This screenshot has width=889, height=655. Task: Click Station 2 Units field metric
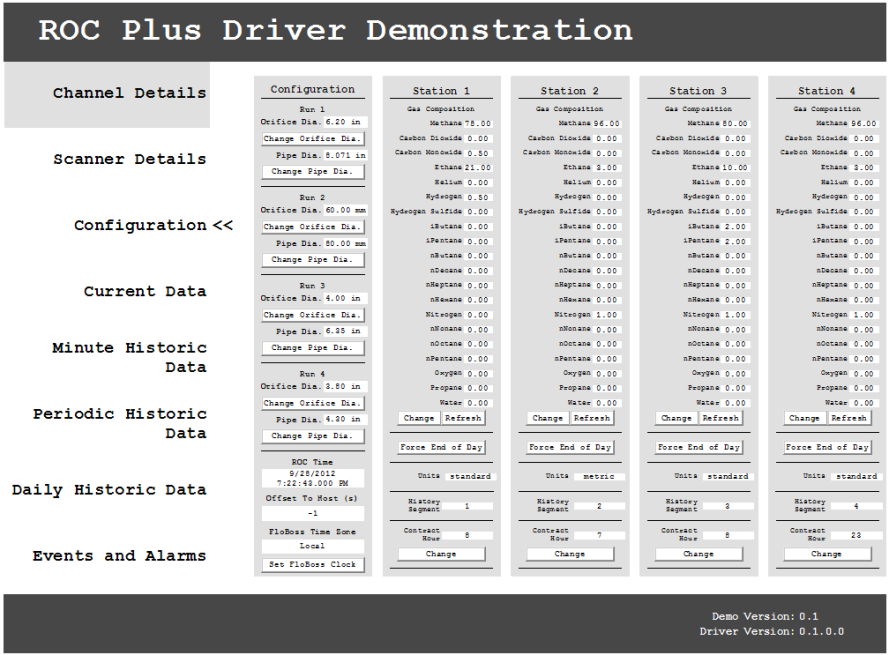point(599,477)
